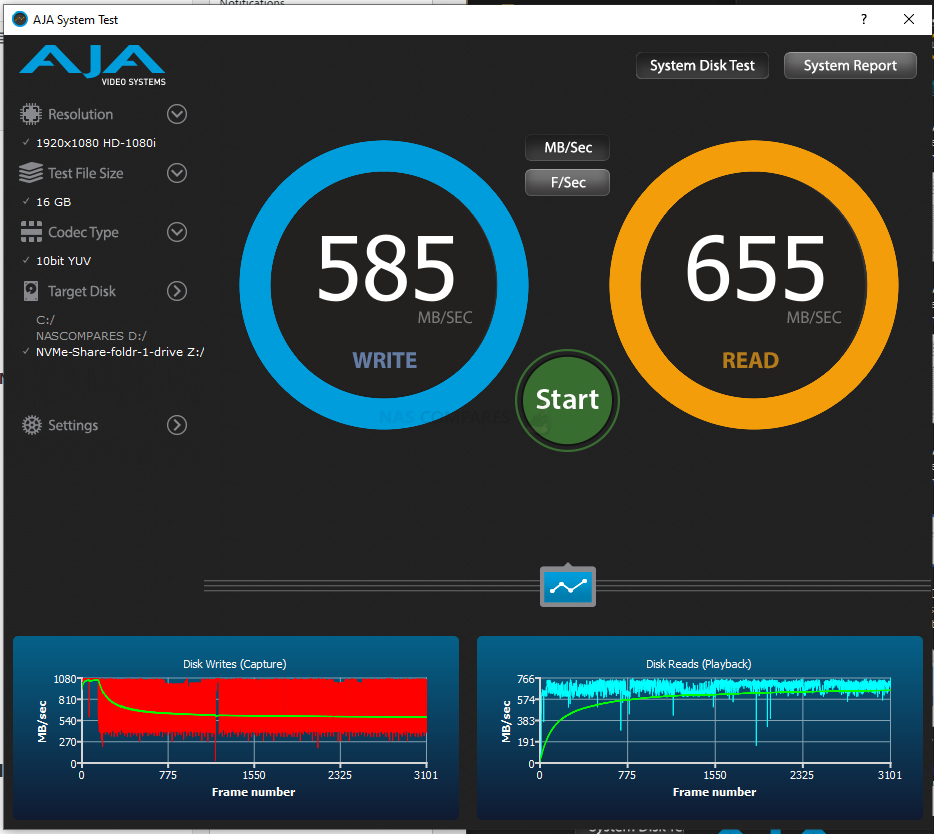Click the 585 write speed value

tap(386, 269)
